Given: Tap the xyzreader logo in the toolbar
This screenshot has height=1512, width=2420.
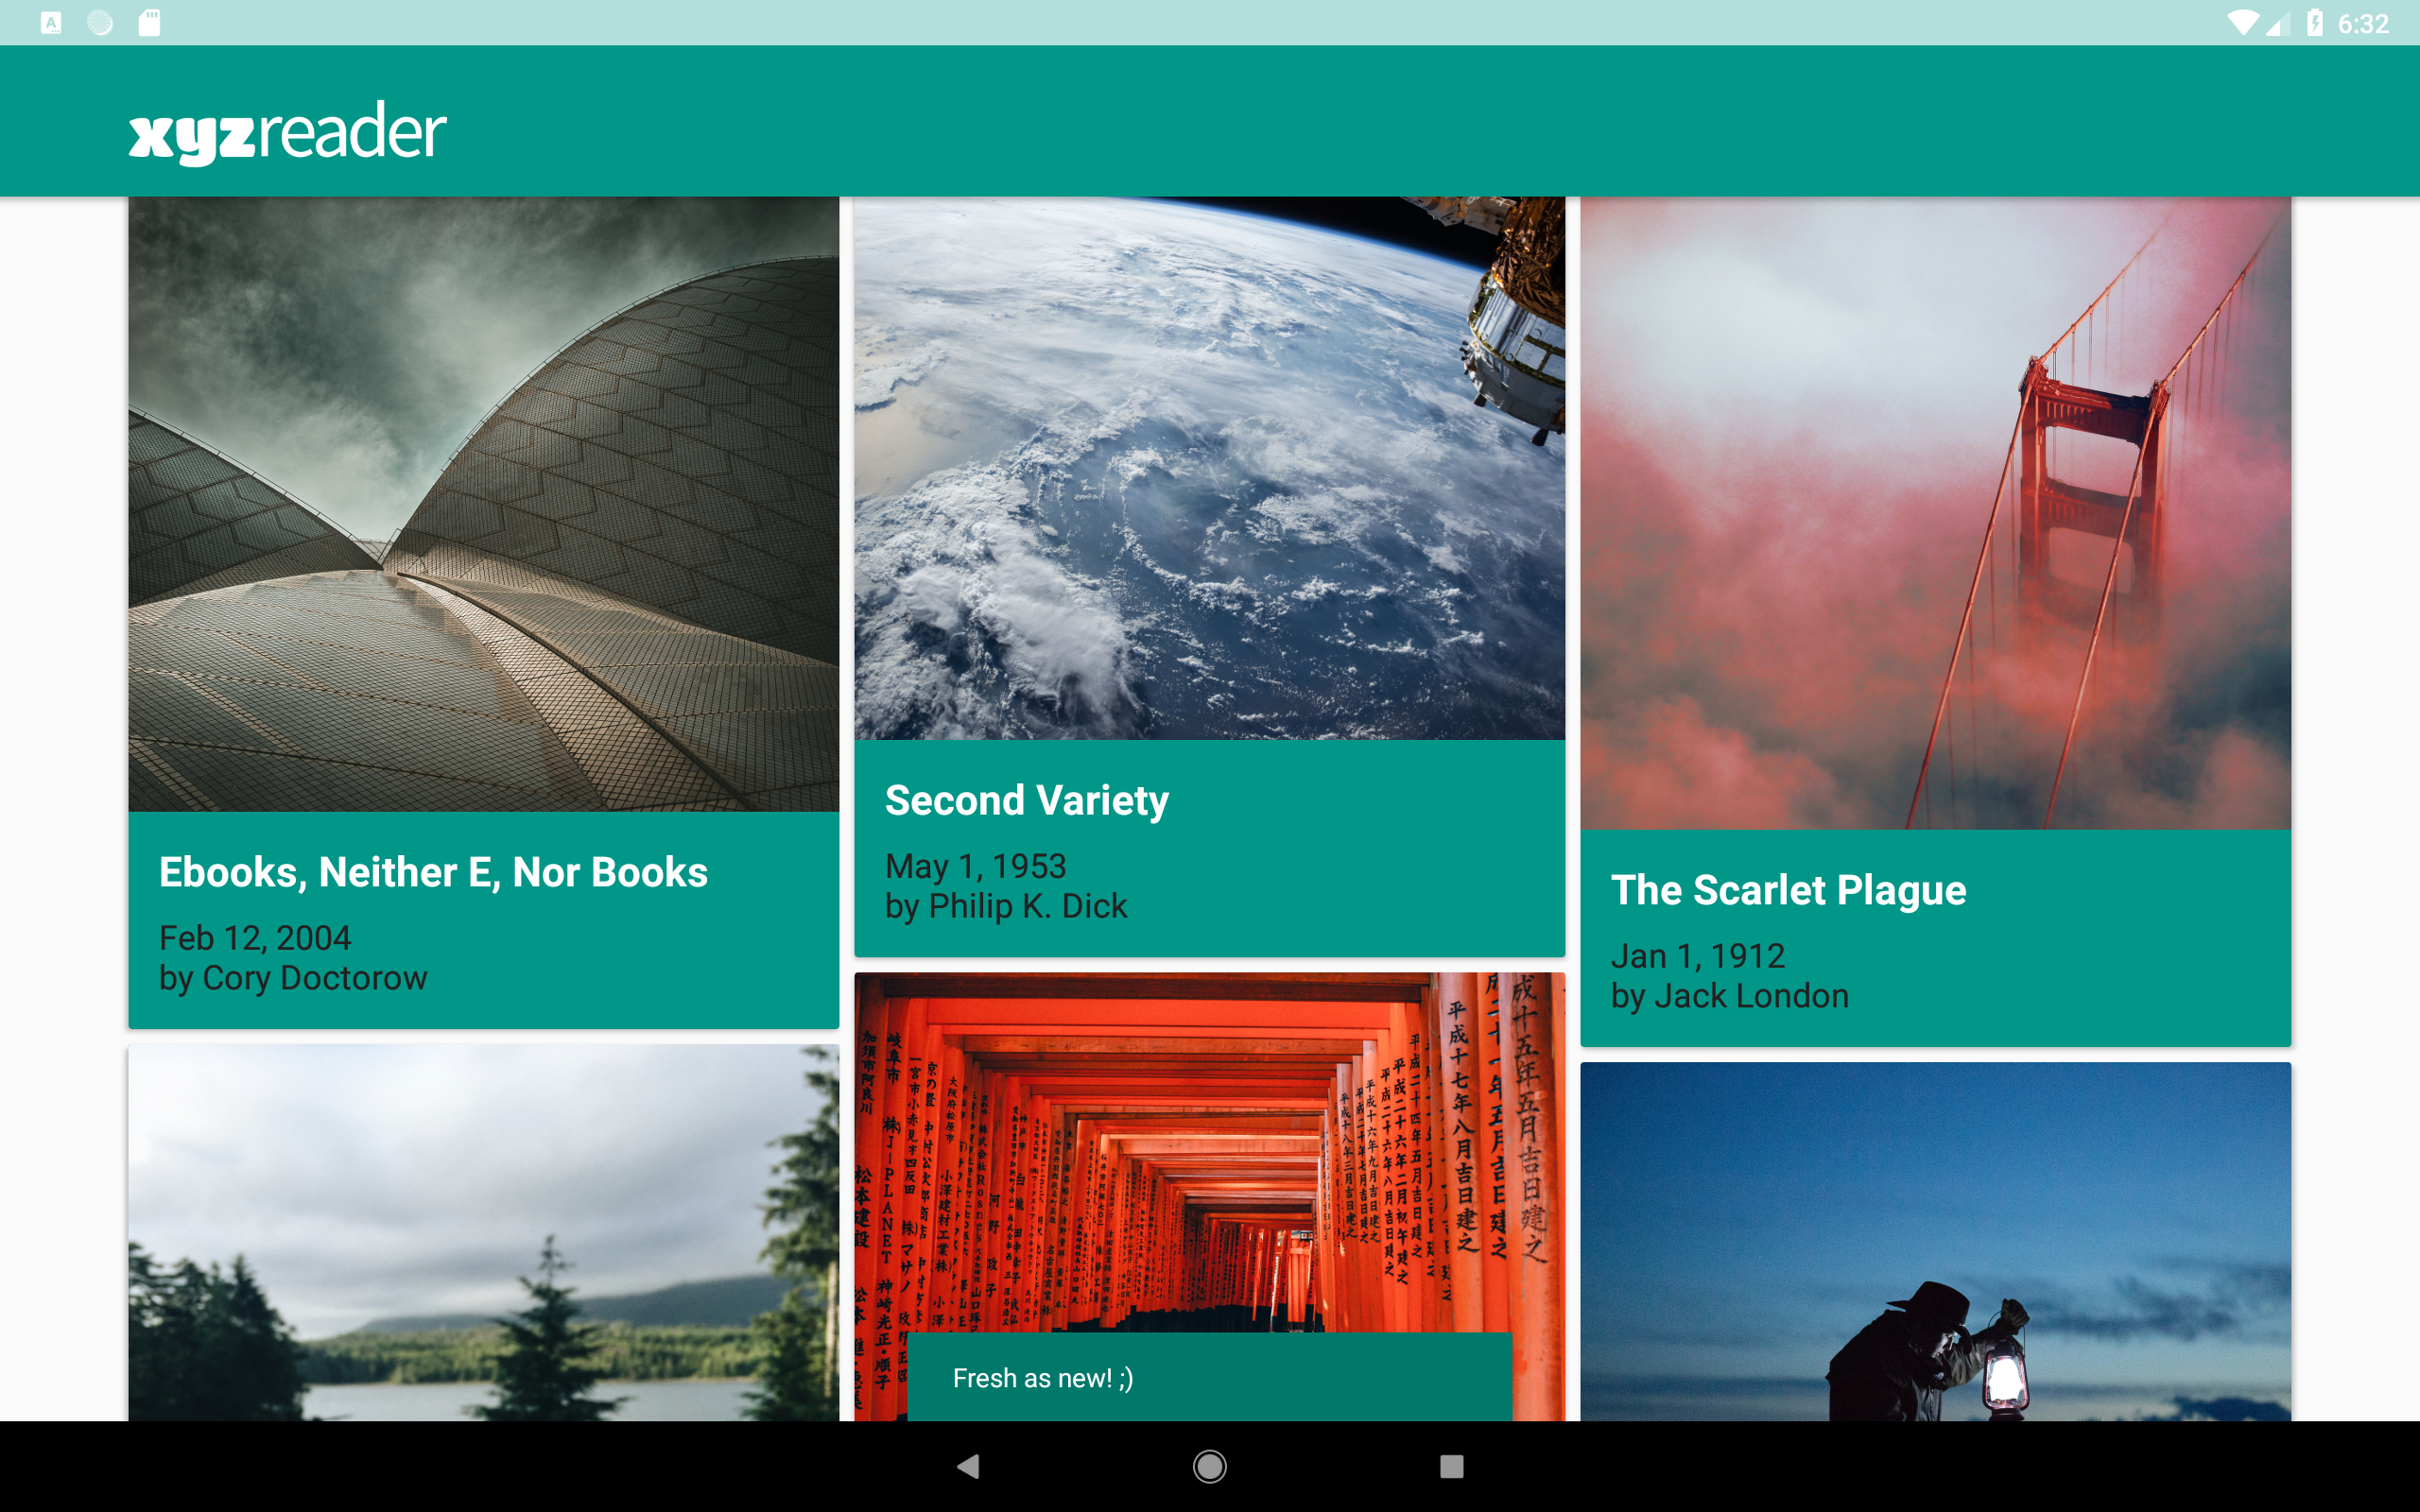Looking at the screenshot, I should 287,131.
